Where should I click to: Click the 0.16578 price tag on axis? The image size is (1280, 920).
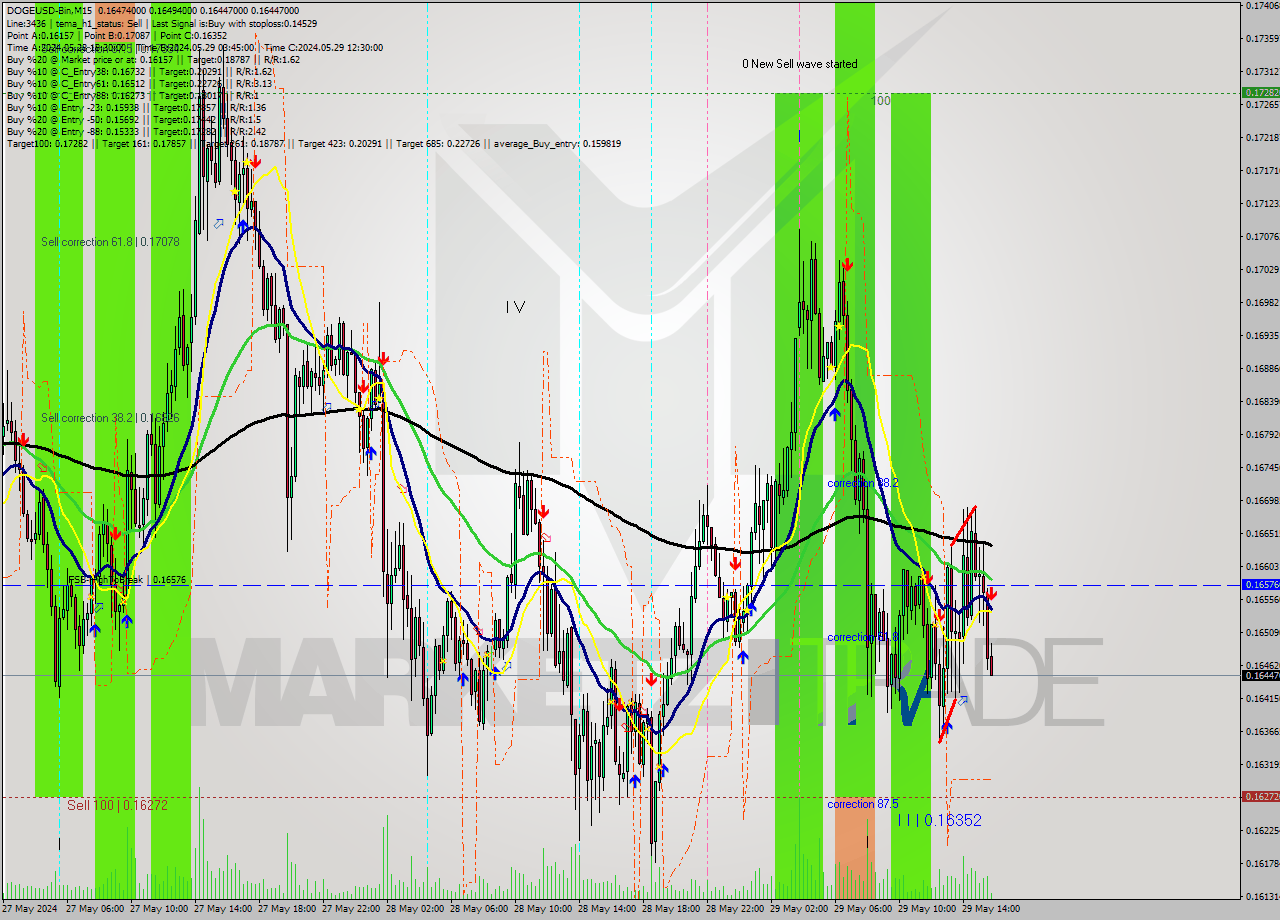[x=1259, y=584]
